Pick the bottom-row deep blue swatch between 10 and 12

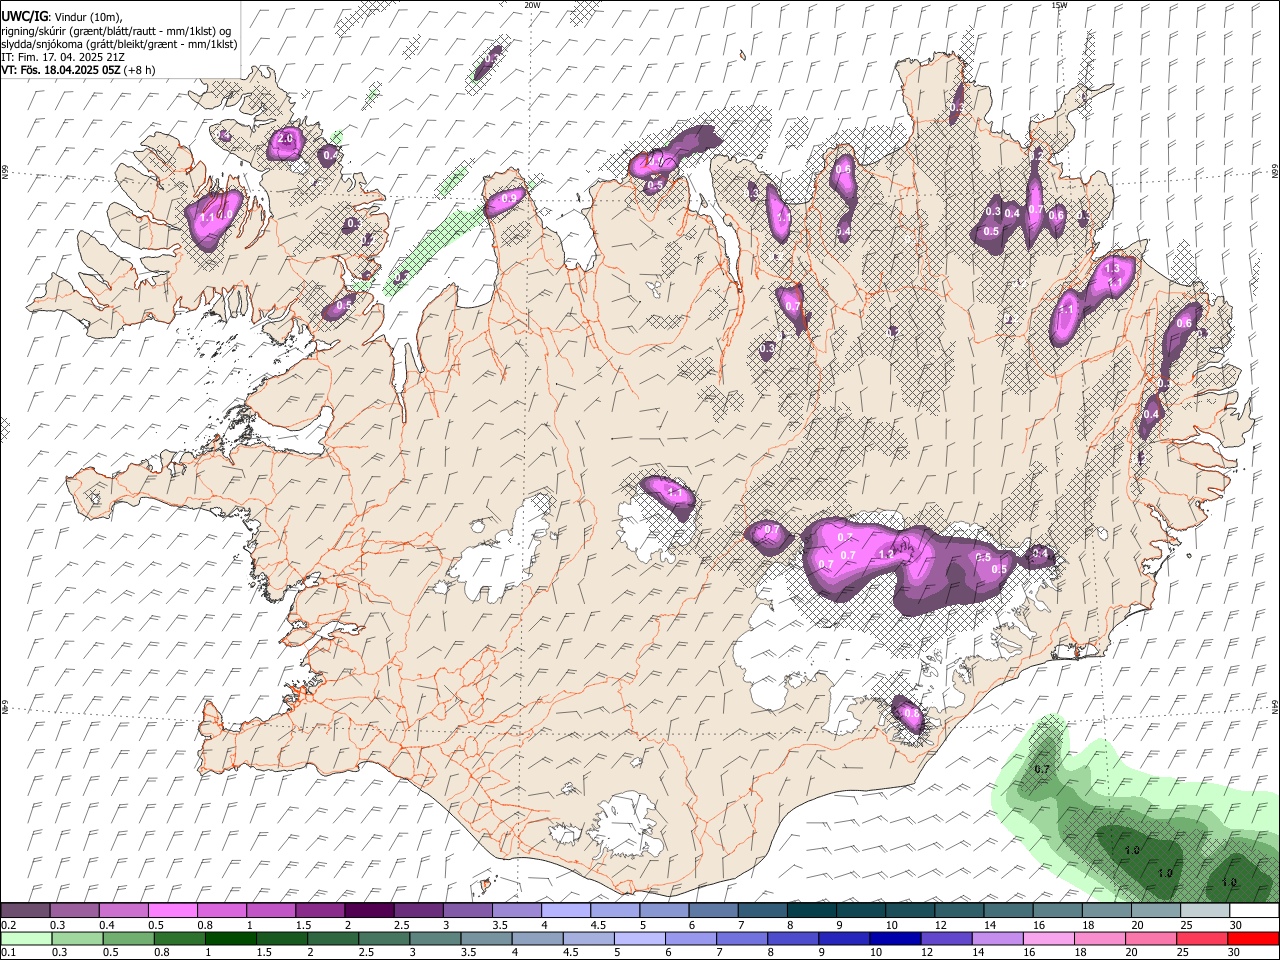pyautogui.click(x=895, y=938)
